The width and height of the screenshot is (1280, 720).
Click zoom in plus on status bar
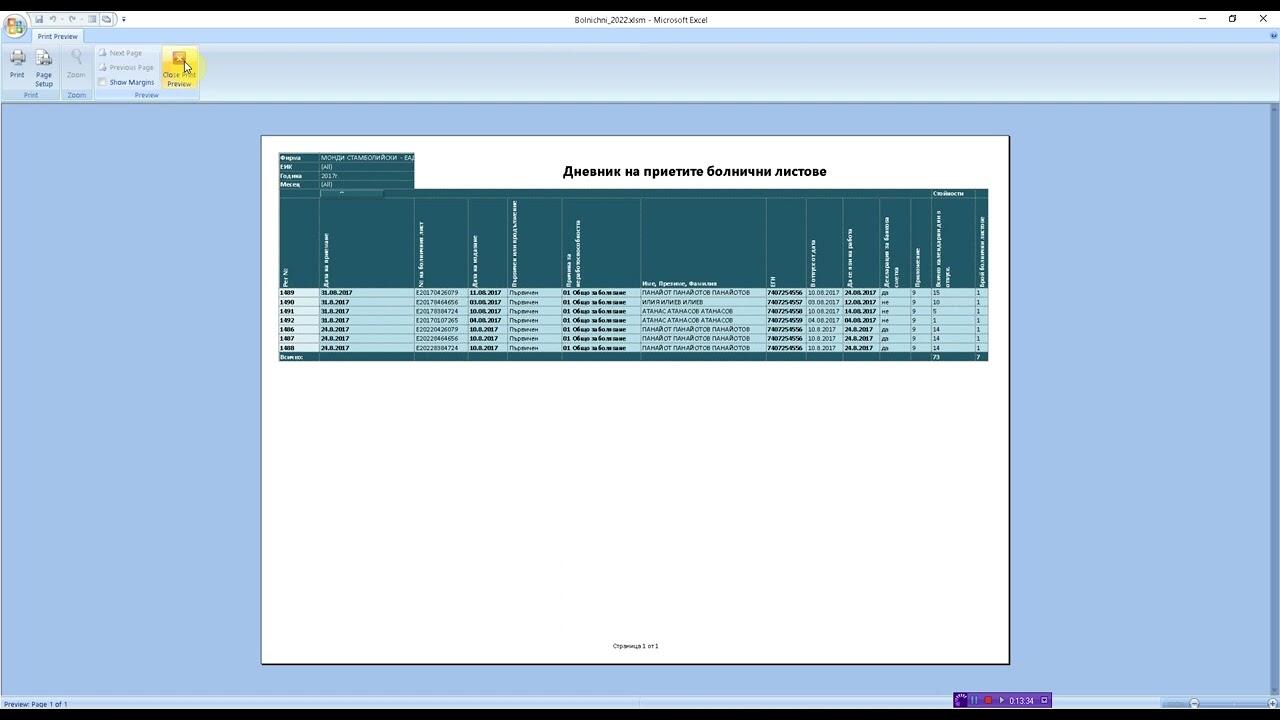point(1271,704)
